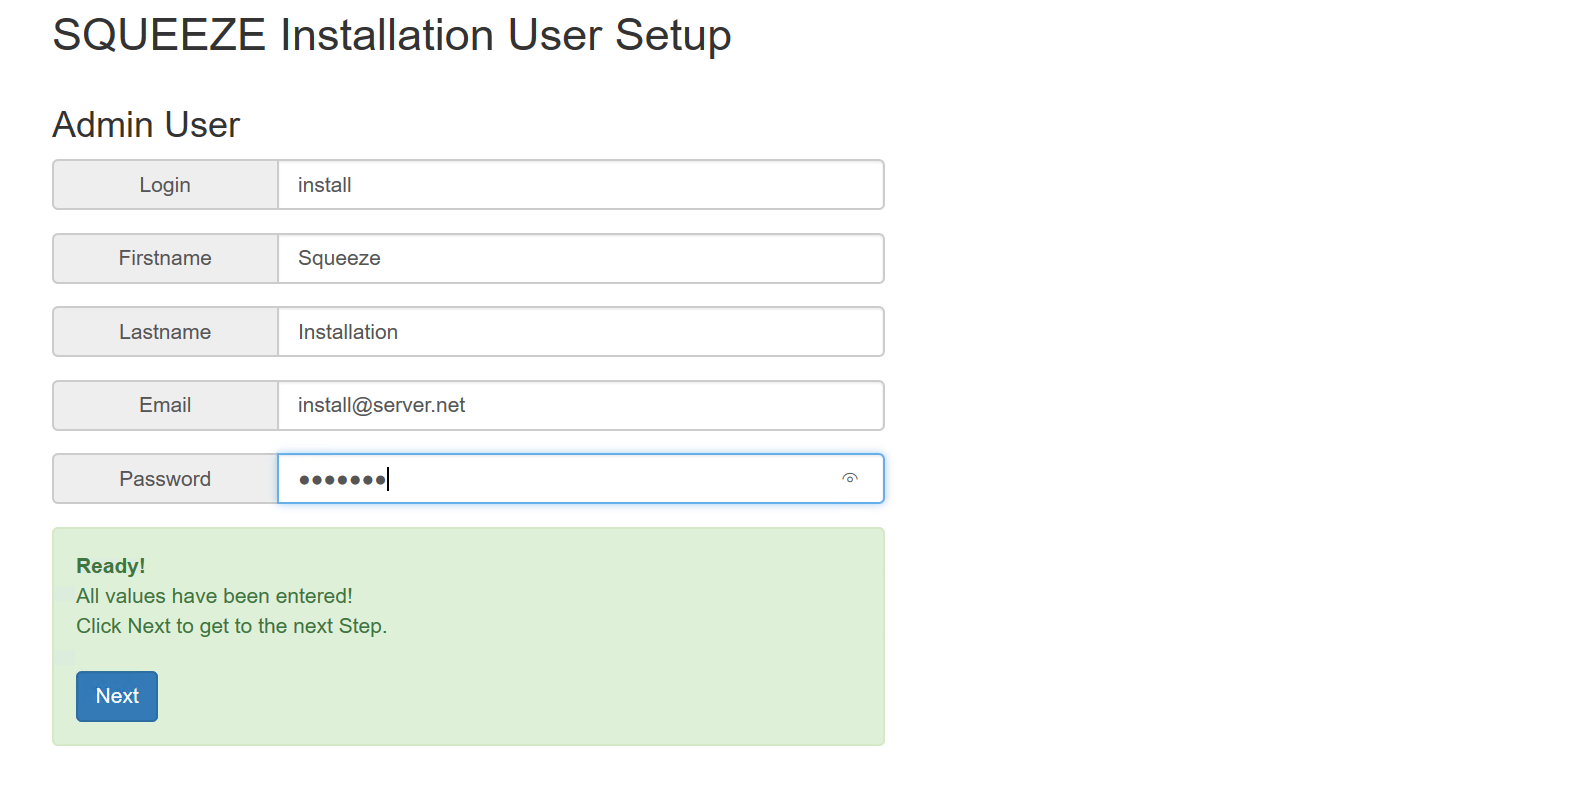Click the 'All values have been entered!' message
The image size is (1592, 788).
[214, 596]
